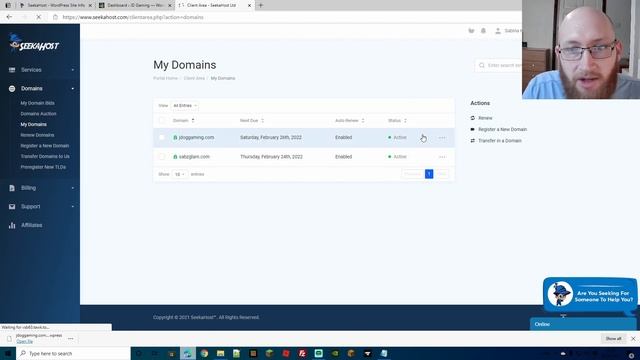The height and width of the screenshot is (360, 640).
Task: Open a new browser tab
Action: point(261,5)
